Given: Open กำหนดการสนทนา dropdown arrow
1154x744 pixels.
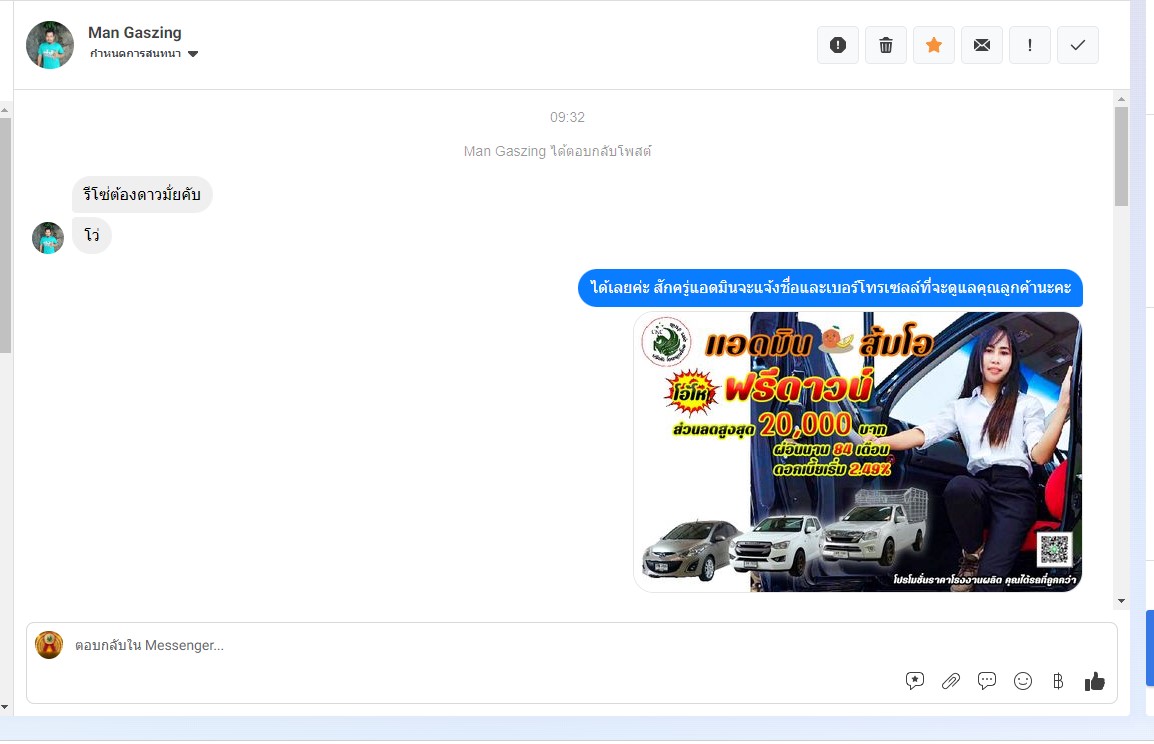Looking at the screenshot, I should [193, 54].
